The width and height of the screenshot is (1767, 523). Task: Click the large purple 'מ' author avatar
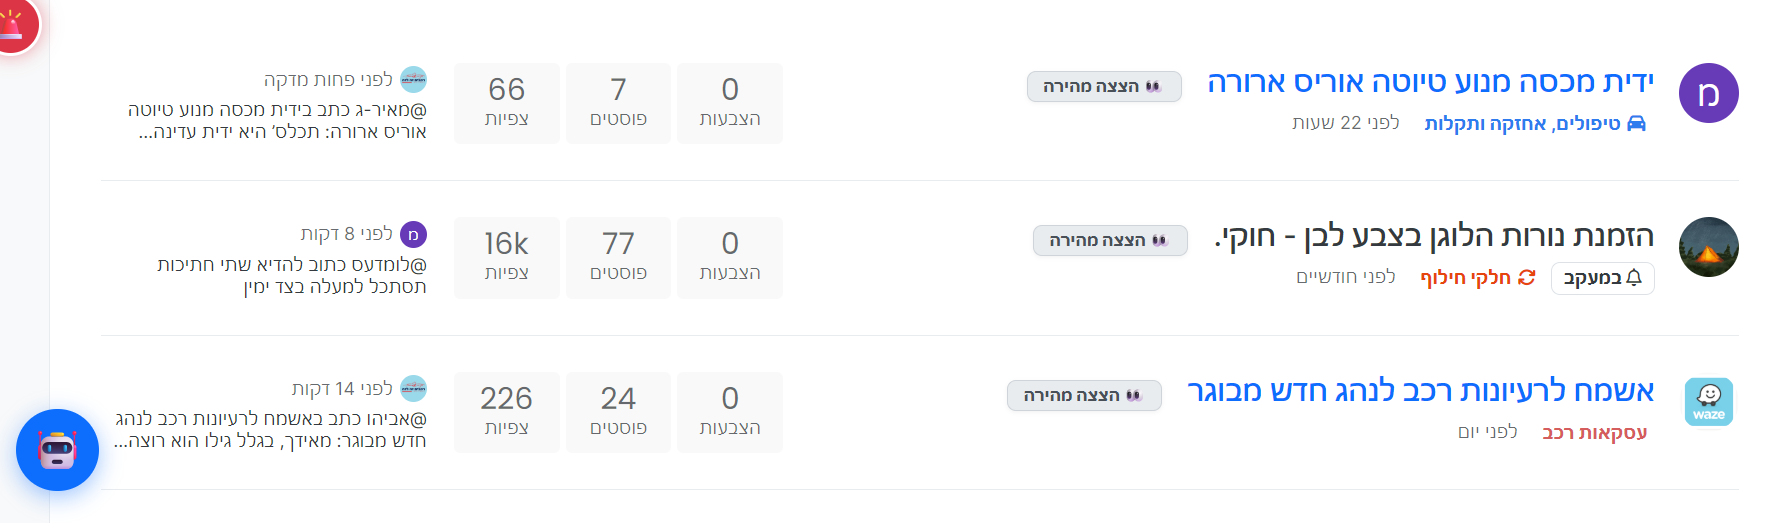click(x=1708, y=93)
